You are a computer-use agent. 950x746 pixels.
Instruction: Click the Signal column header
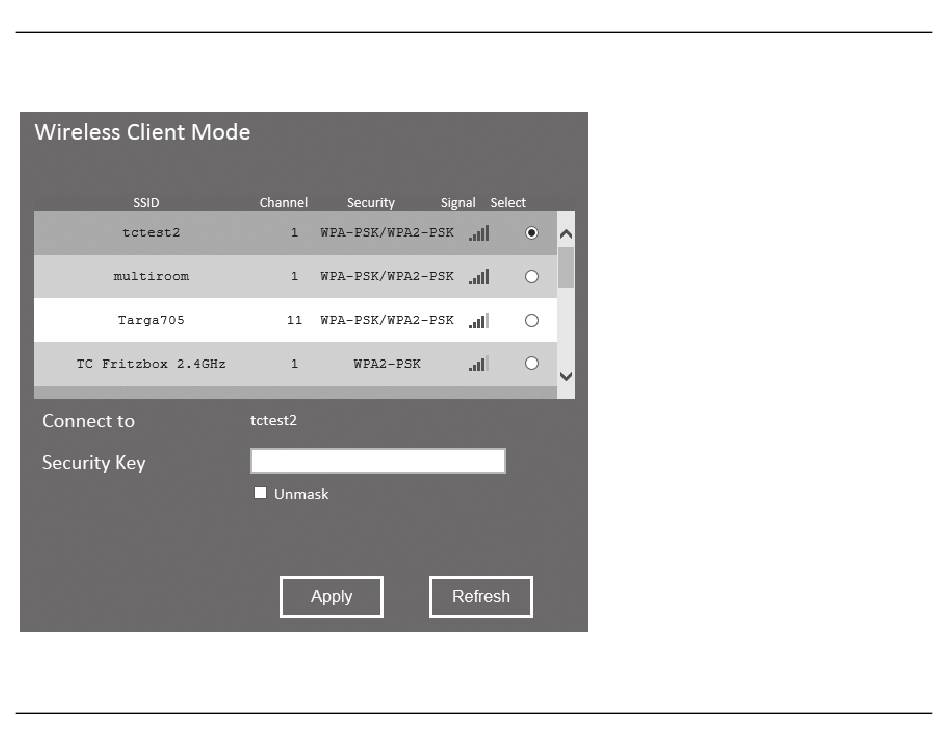pos(457,203)
